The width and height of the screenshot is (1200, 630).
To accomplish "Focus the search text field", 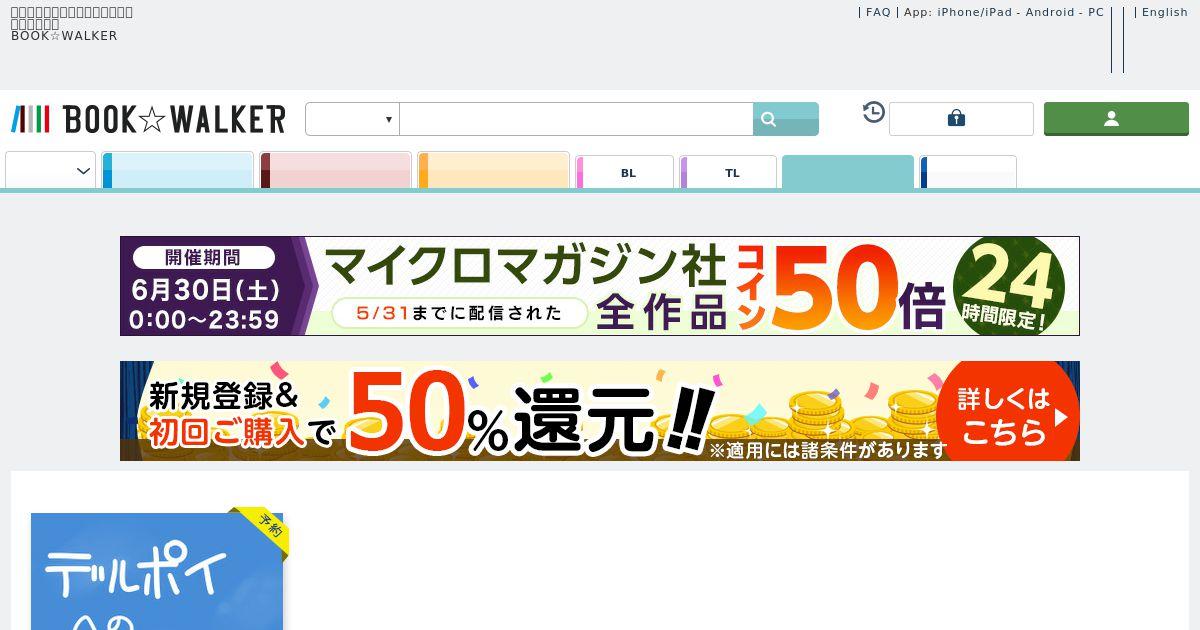I will (576, 119).
